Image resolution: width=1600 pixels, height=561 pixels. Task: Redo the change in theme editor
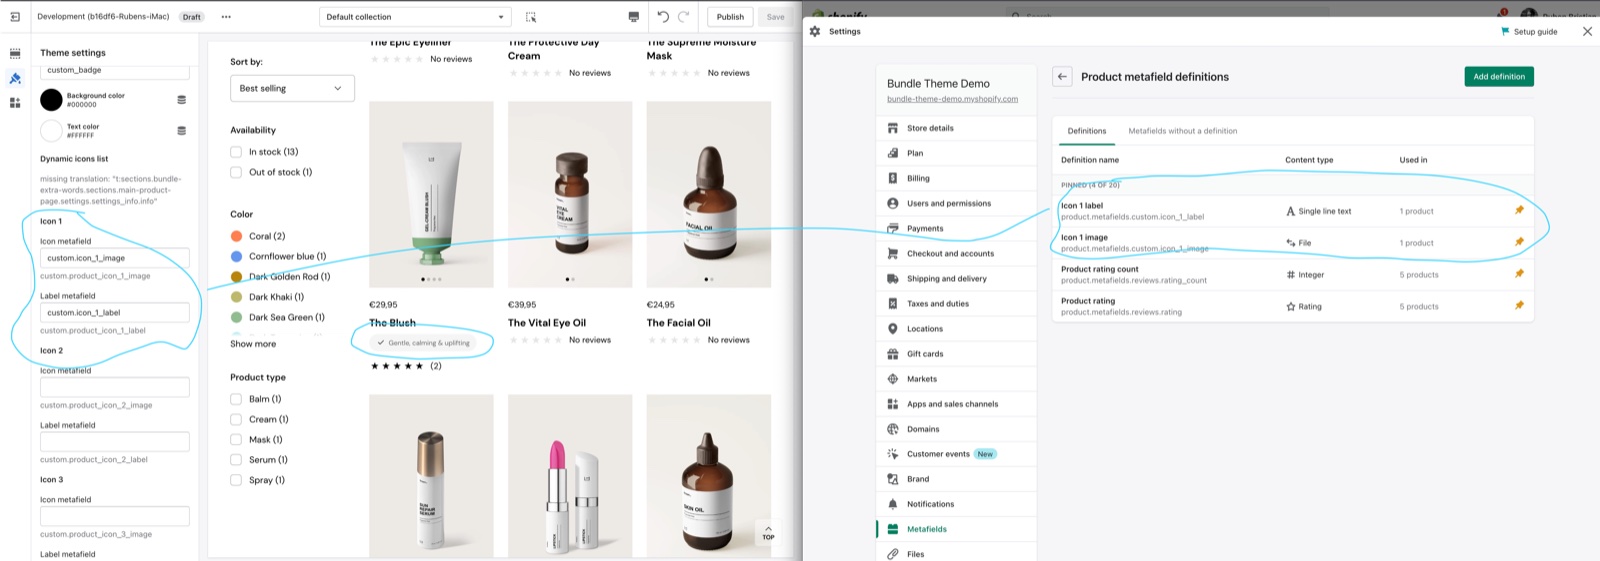pyautogui.click(x=684, y=17)
